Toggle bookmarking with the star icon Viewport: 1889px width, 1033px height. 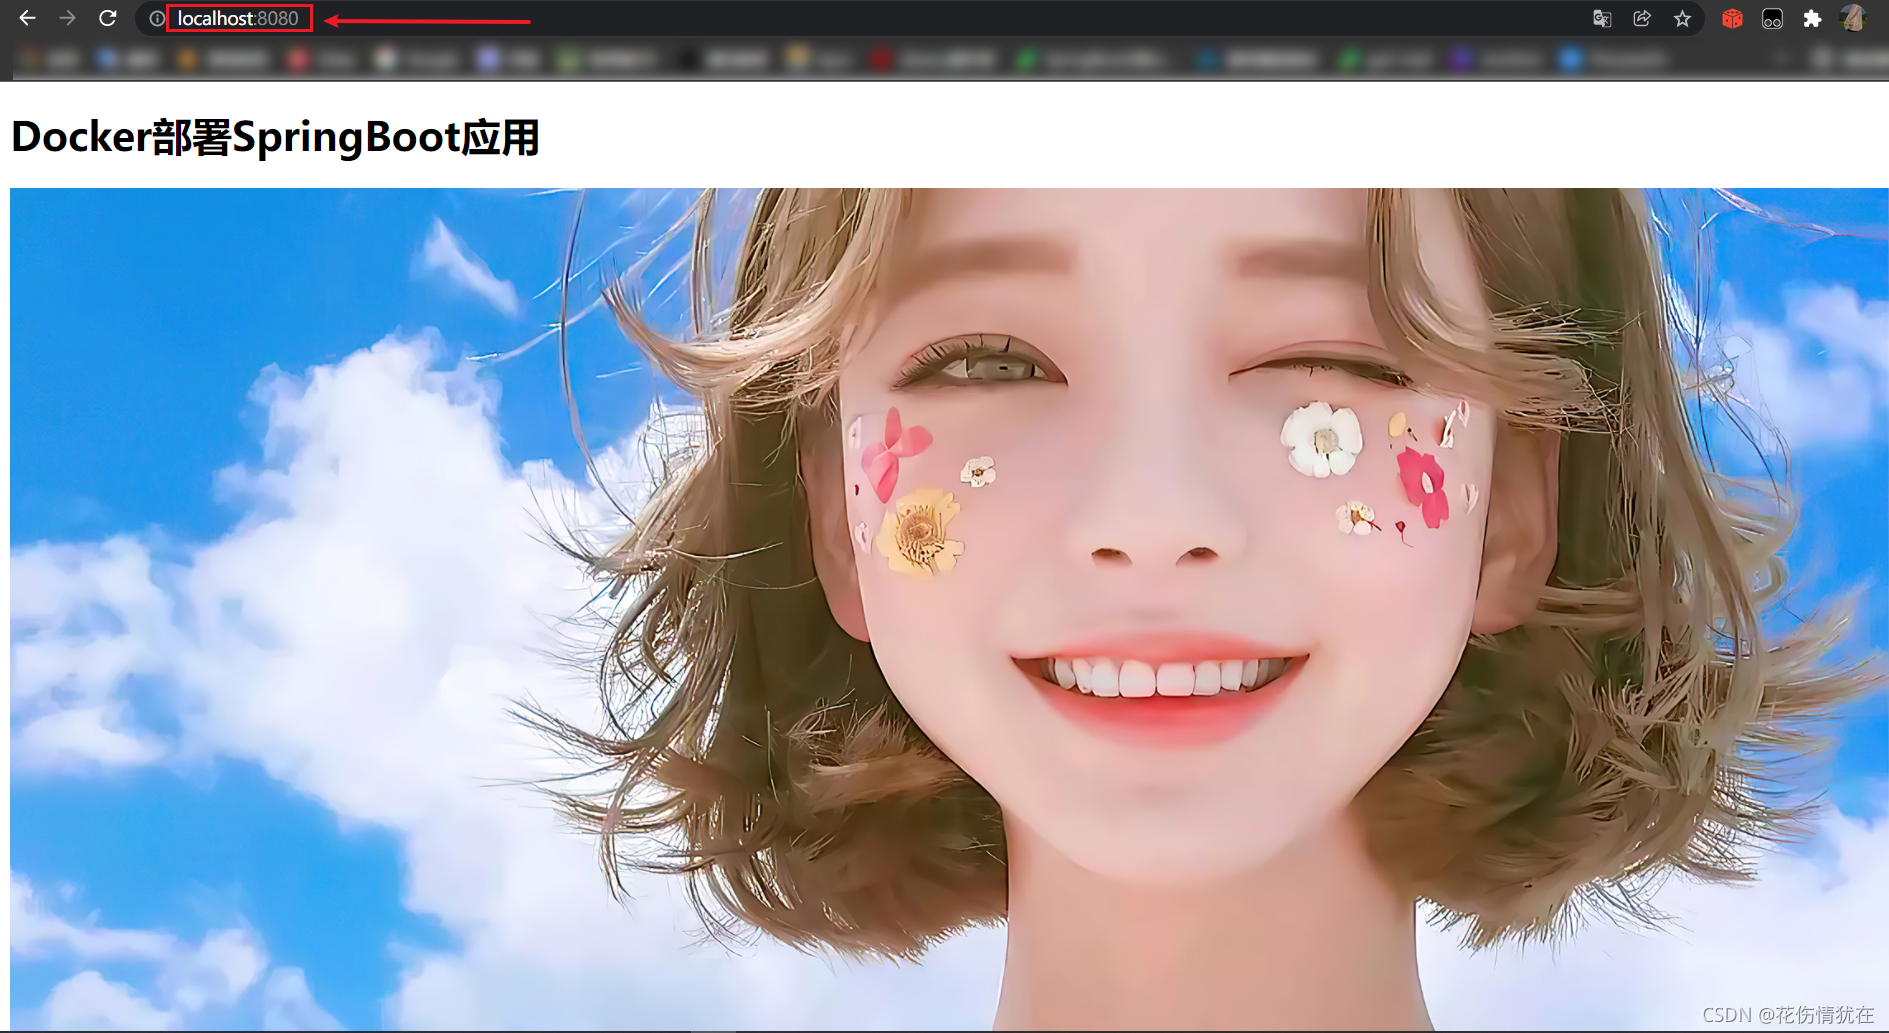[1682, 18]
